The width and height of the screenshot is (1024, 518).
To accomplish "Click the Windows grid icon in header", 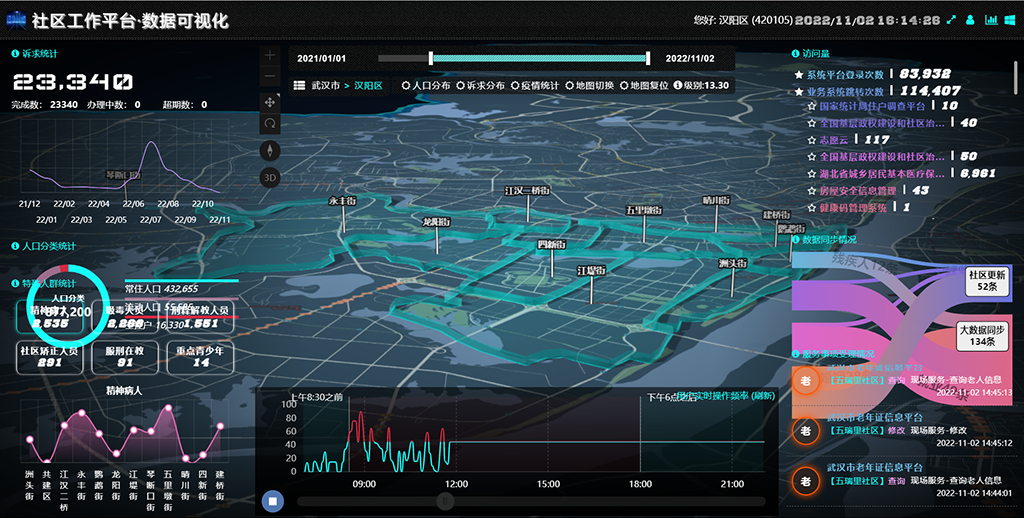I will (x=1009, y=20).
